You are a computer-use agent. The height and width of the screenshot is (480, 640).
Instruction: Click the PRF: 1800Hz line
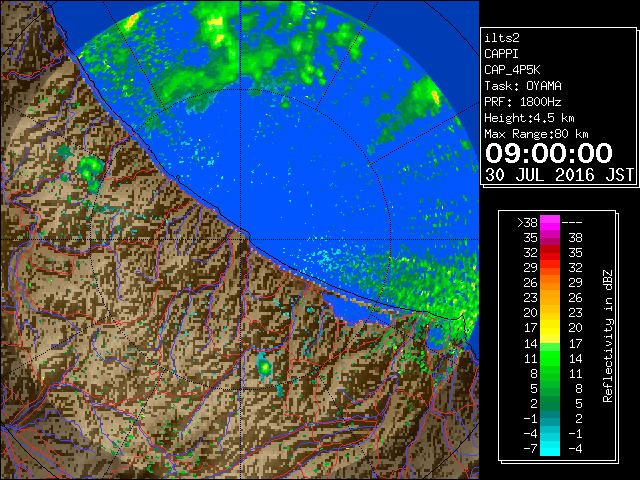click(x=523, y=102)
